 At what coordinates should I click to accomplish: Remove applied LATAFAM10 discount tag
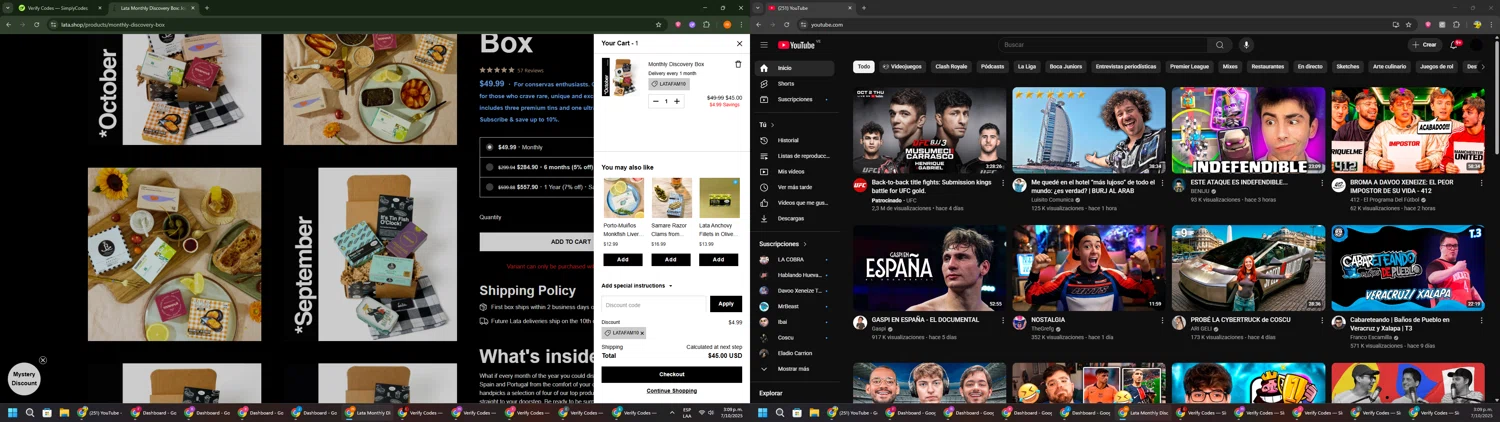pyautogui.click(x=642, y=333)
